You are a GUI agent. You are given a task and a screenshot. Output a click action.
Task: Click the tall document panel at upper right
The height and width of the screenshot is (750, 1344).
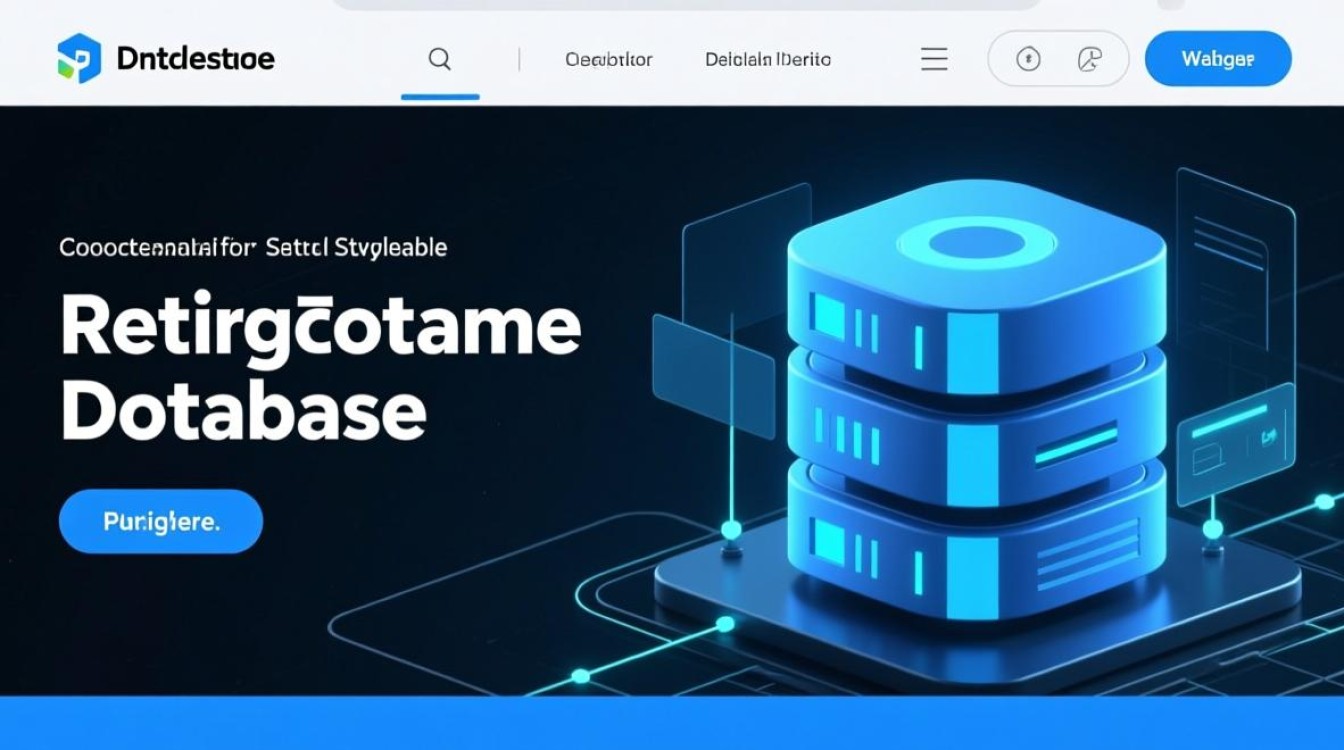(1236, 260)
